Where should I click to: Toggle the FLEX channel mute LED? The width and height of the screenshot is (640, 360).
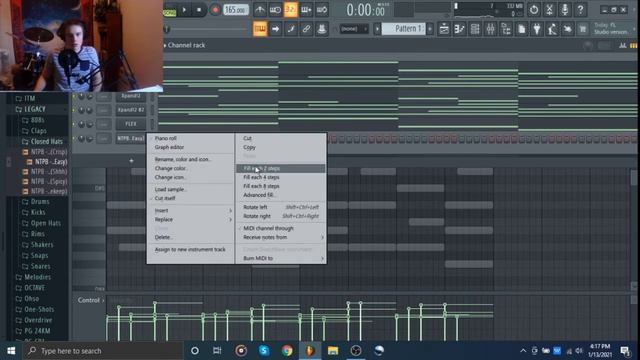(x=74, y=124)
